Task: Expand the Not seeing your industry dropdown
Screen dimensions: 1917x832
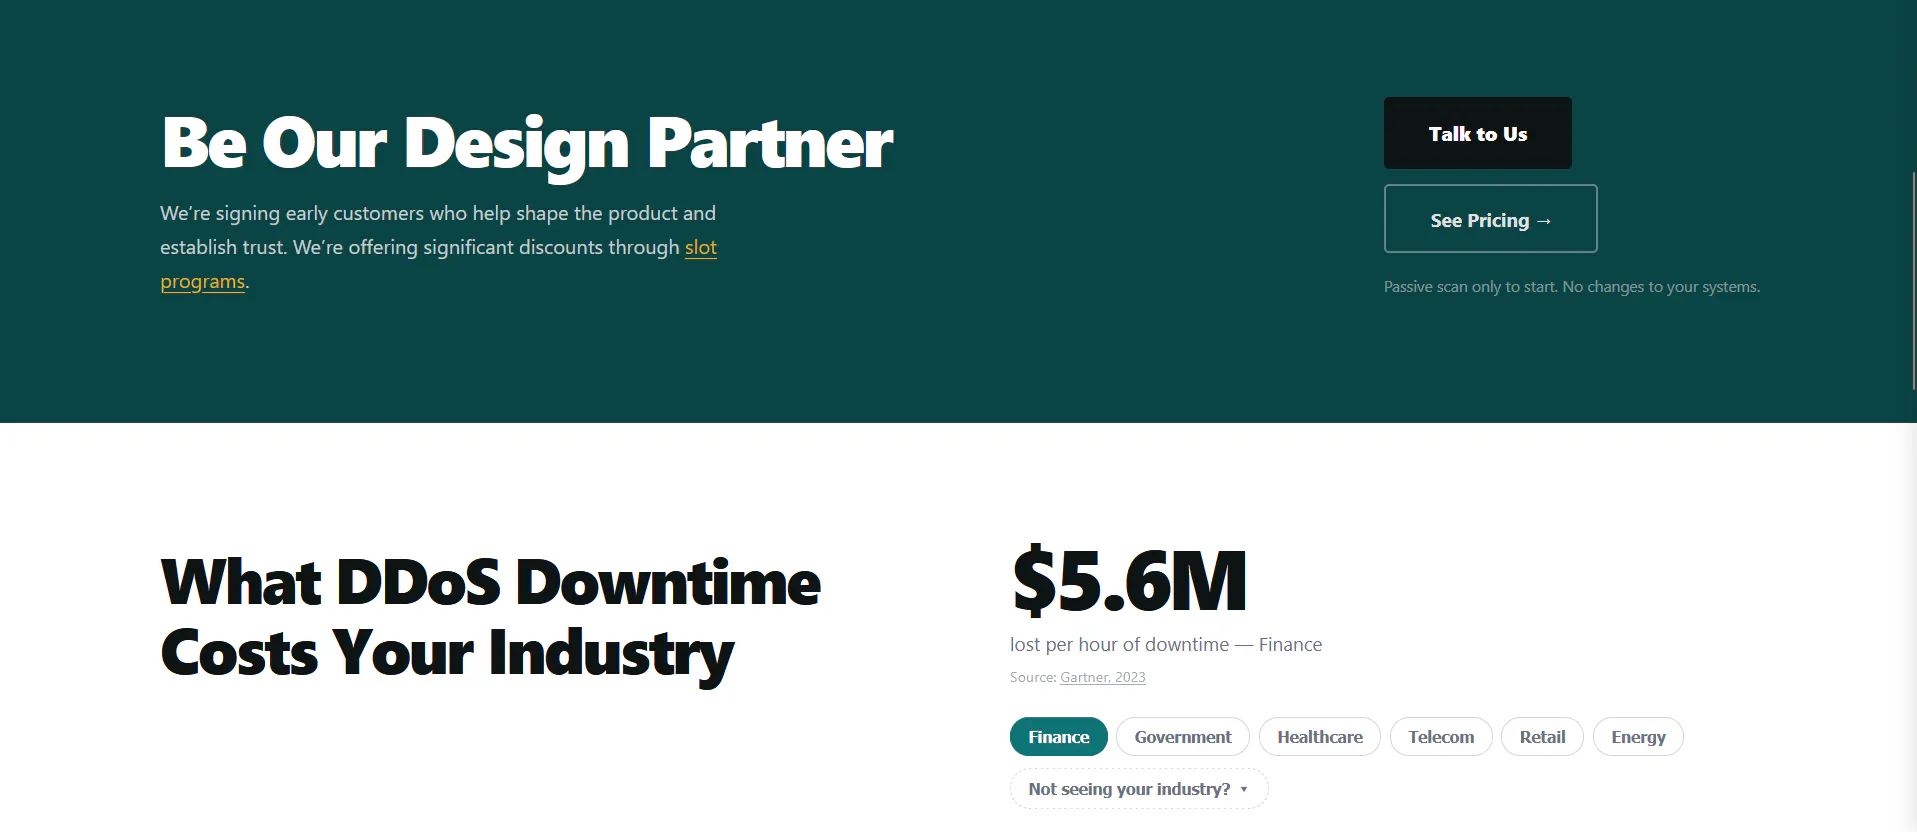Action: tap(1139, 789)
